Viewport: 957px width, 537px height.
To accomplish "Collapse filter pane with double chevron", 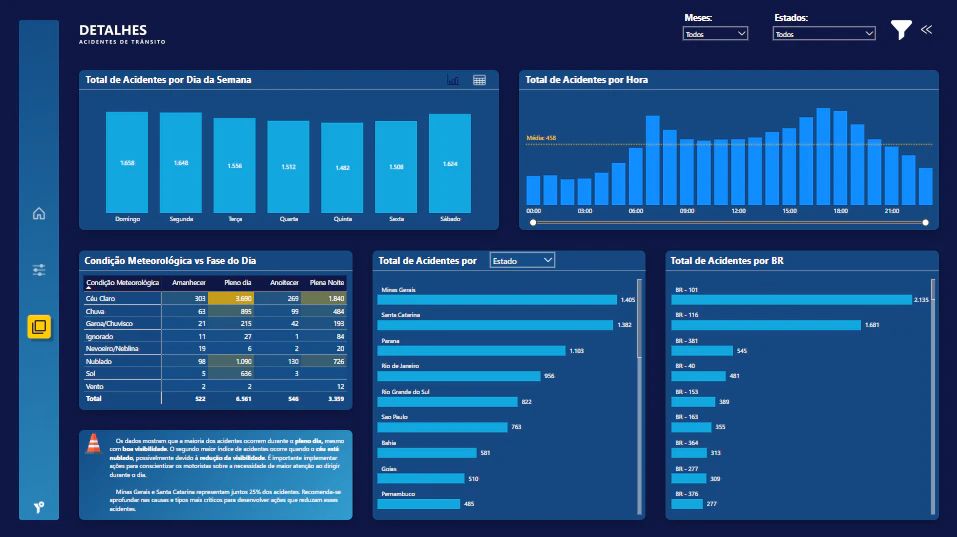I will 926,29.
